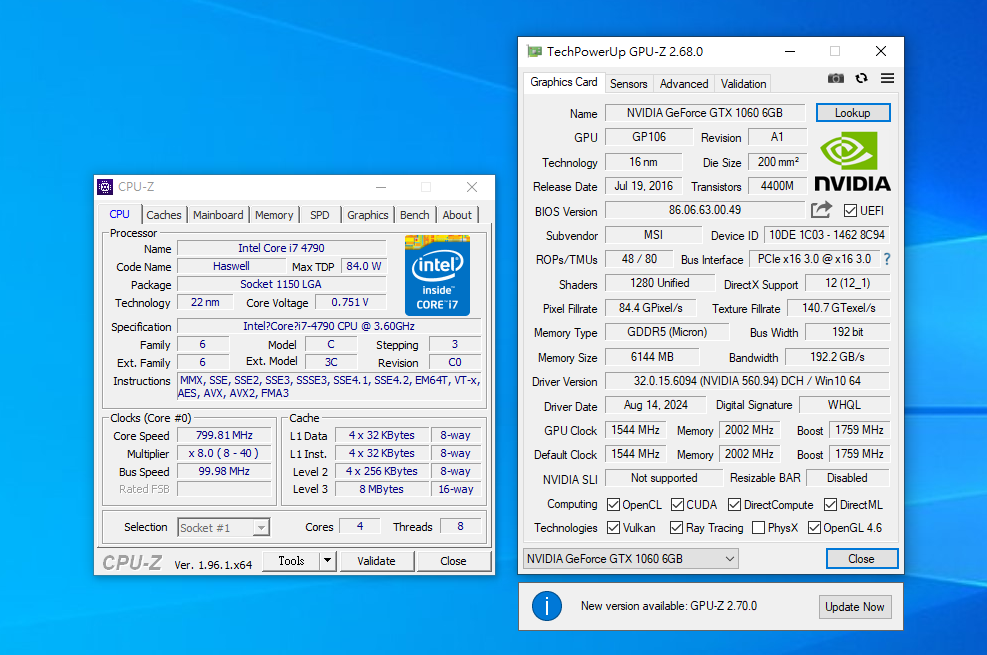Click the GPU-Z title bar app icon

click(x=534, y=52)
